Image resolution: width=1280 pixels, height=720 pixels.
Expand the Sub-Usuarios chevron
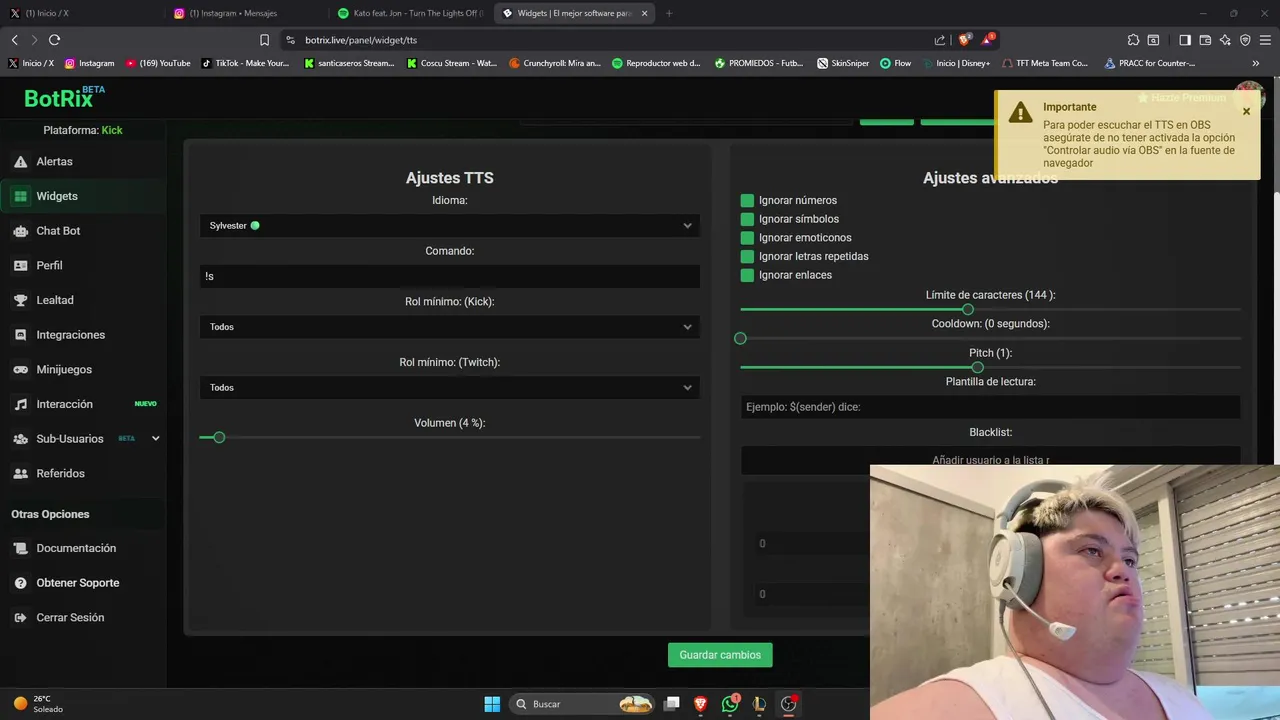tap(155, 438)
